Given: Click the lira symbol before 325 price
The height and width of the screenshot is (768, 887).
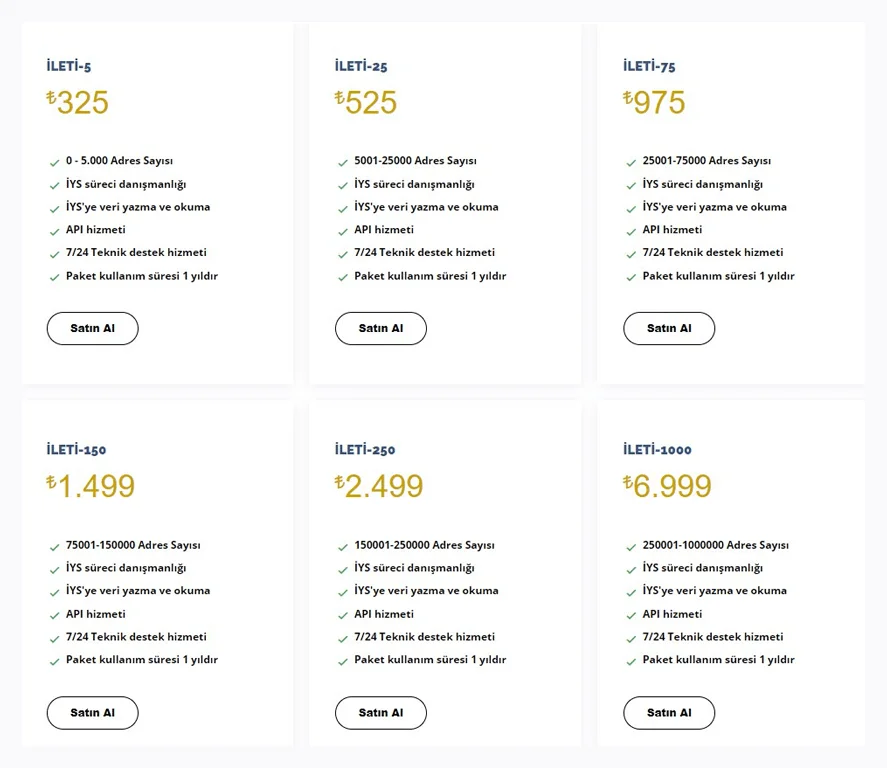Looking at the screenshot, I should point(51,97).
